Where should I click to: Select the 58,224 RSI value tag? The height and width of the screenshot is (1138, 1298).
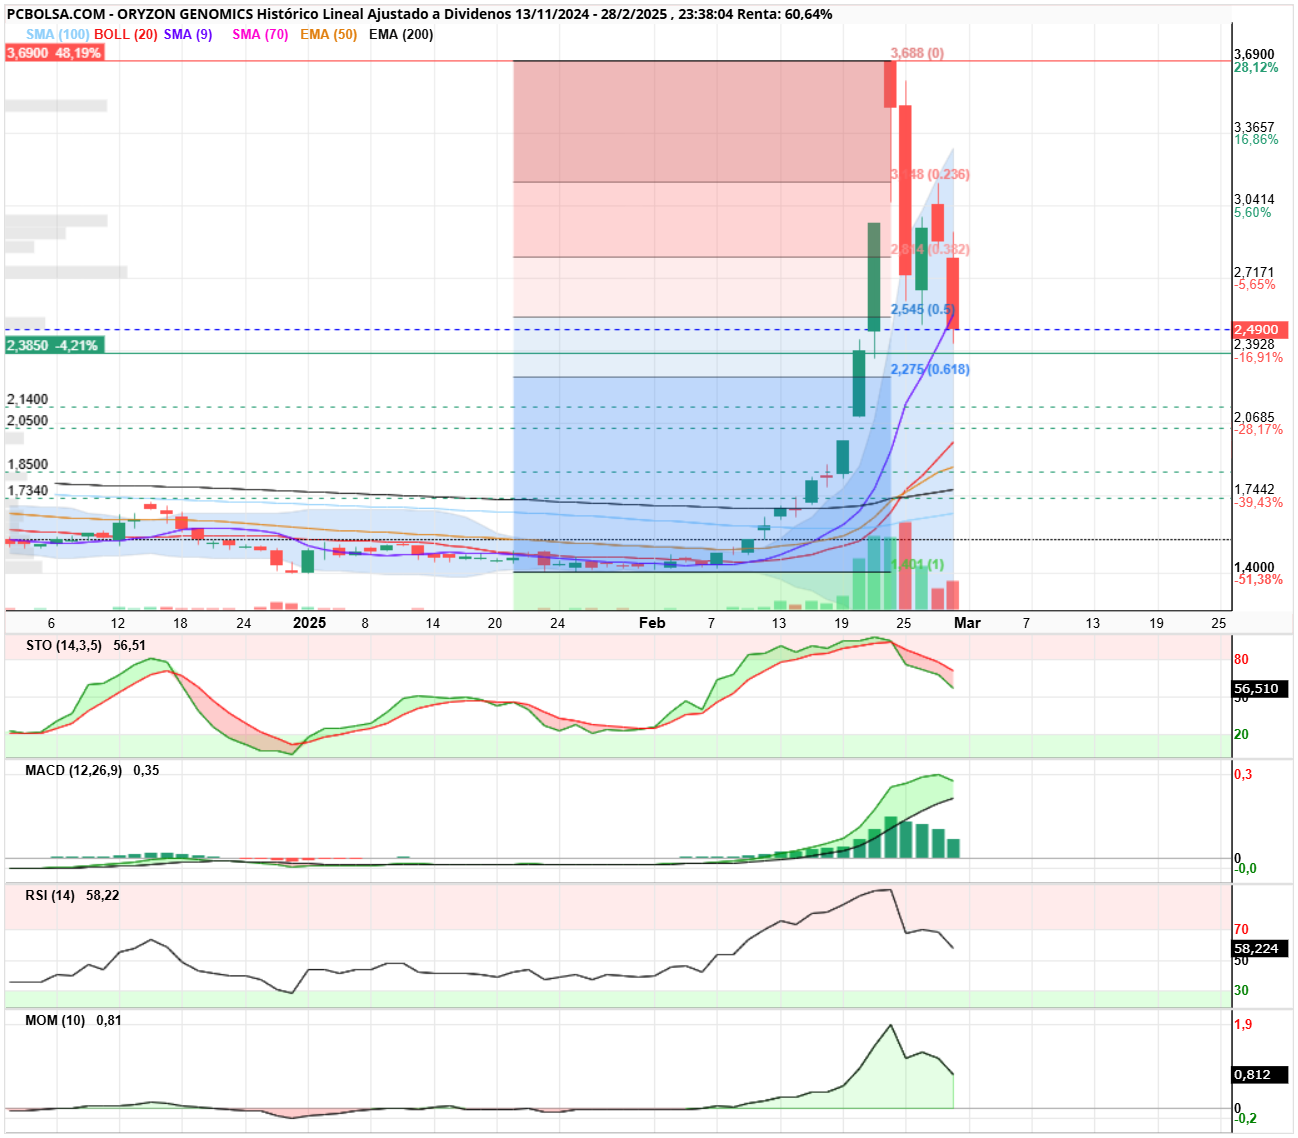pos(1260,948)
